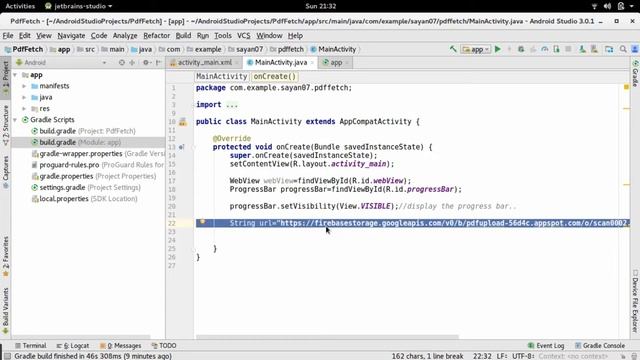Image resolution: width=640 pixels, height=360 pixels.
Task: Click the intention bulb icon on line 22
Action: click(x=202, y=222)
